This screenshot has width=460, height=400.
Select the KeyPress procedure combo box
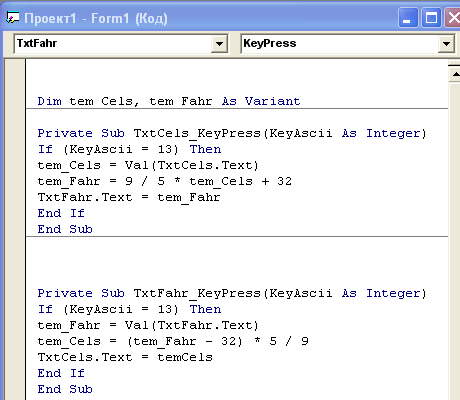pos(347,44)
